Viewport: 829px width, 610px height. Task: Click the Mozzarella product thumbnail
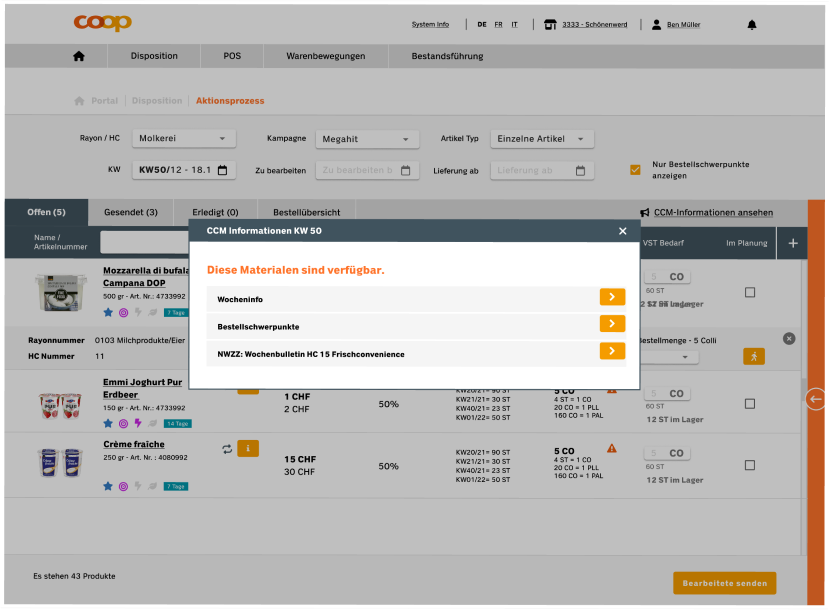pos(60,292)
